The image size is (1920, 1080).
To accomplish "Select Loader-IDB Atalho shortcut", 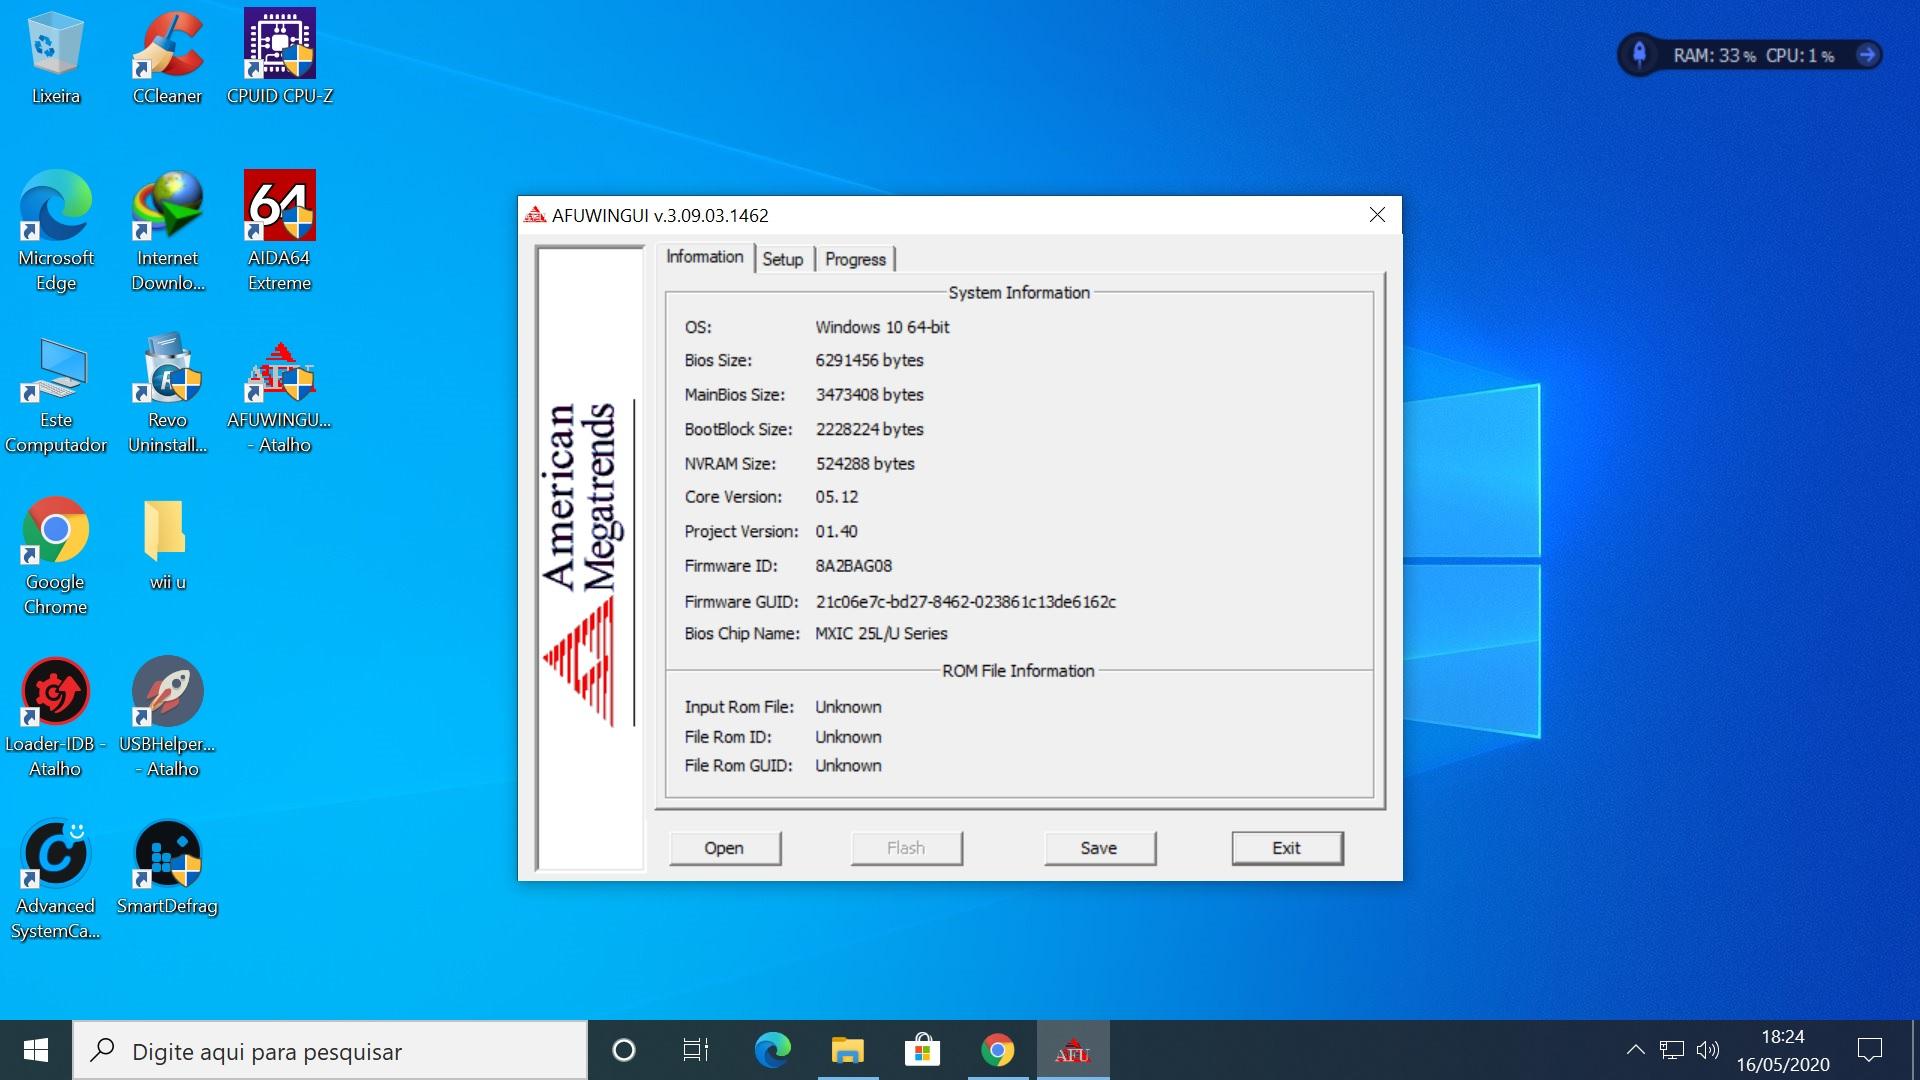I will pos(56,718).
